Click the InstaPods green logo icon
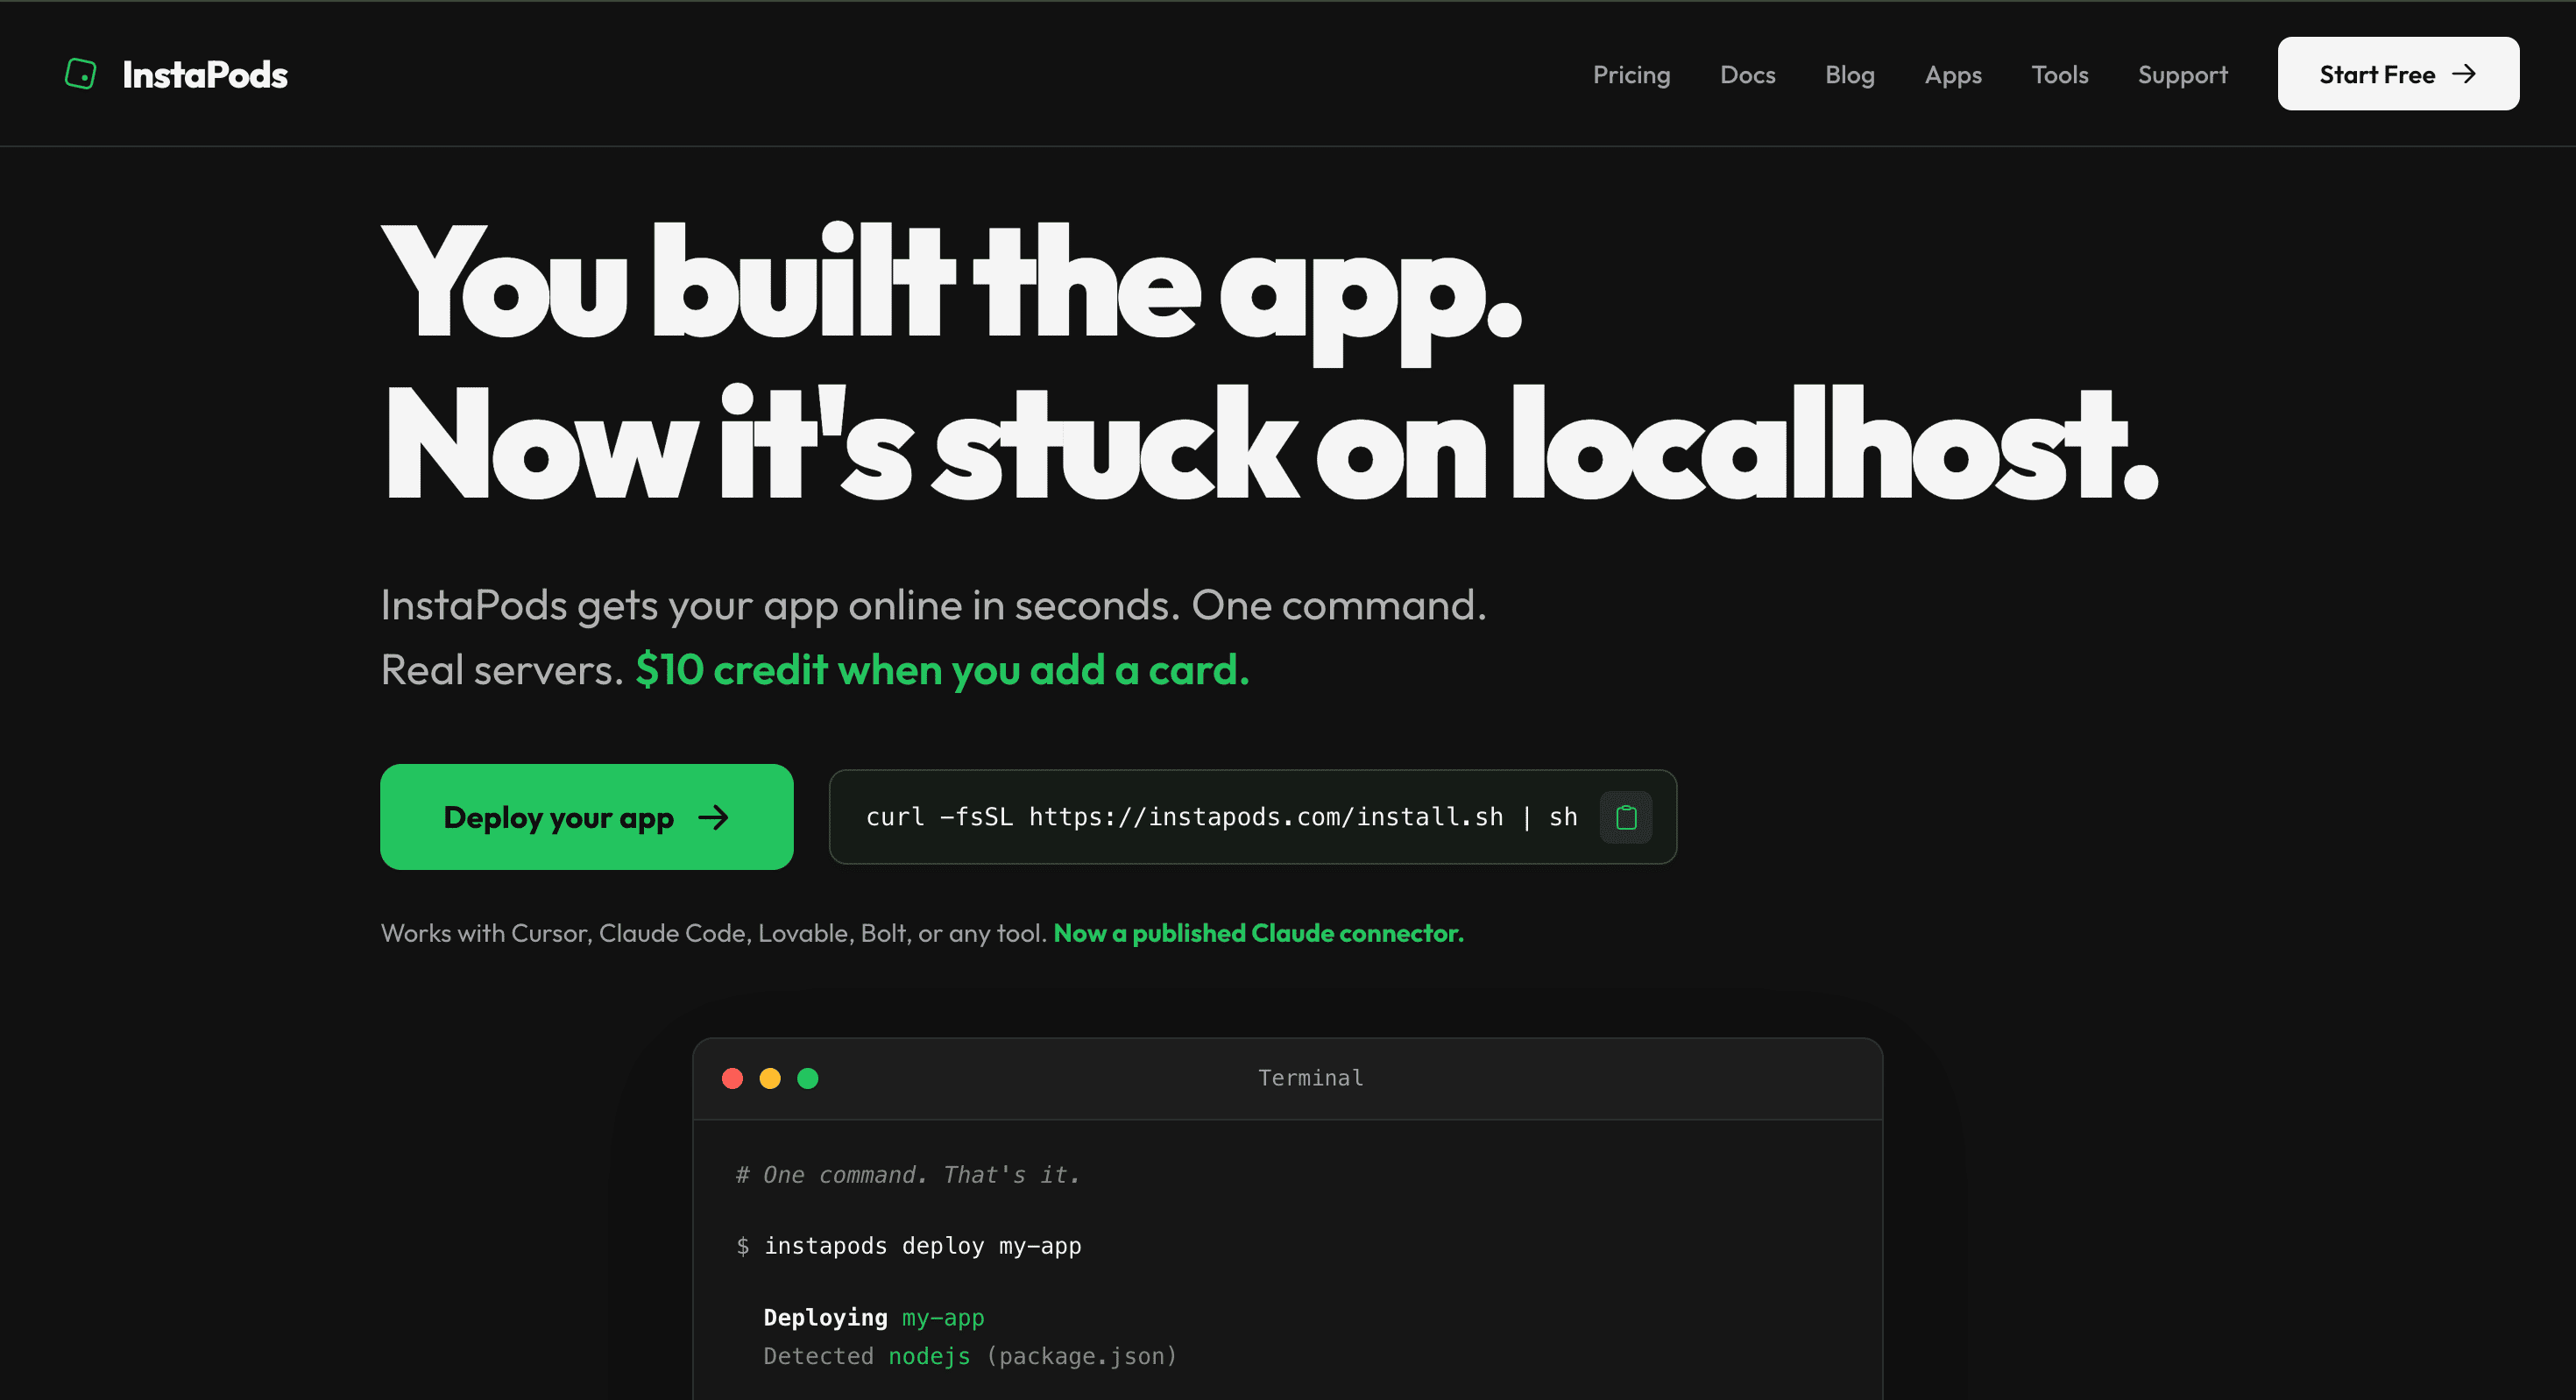Screen dimensions: 2576x1400 click(80, 74)
